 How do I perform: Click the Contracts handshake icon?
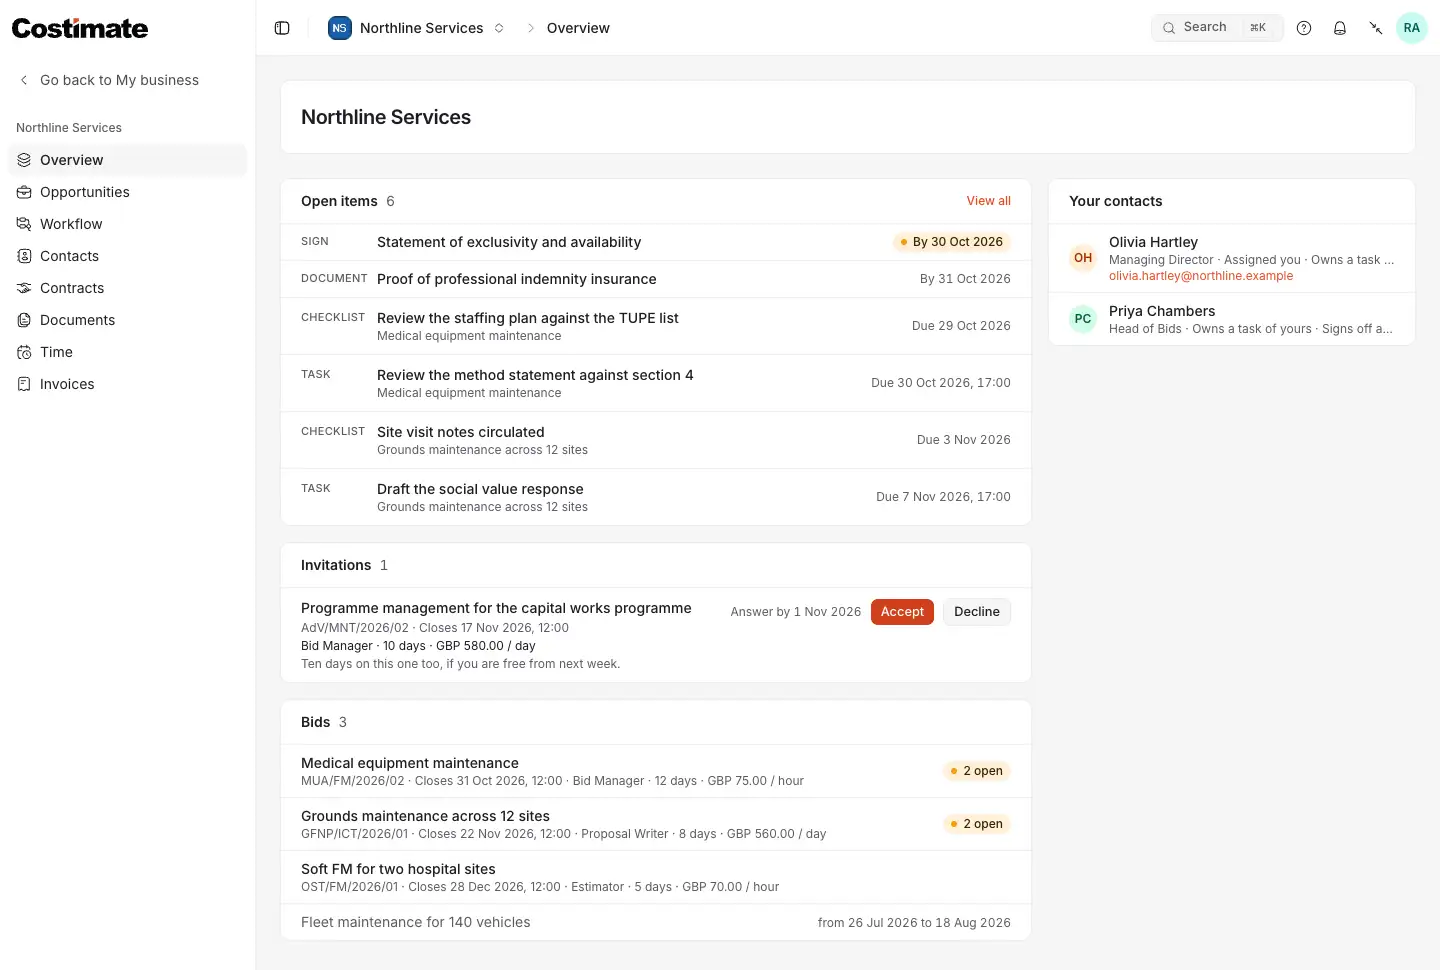tap(24, 288)
